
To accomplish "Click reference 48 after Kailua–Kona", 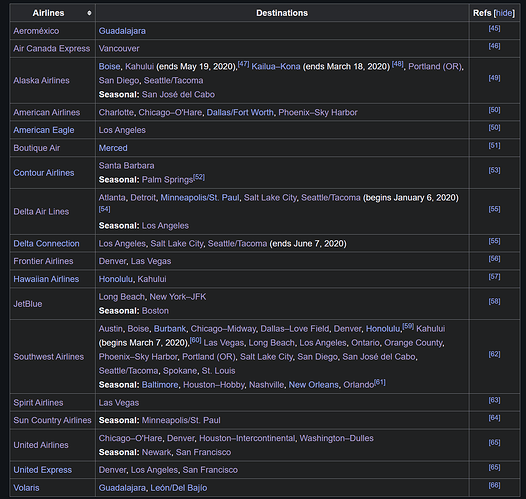I will [398, 64].
